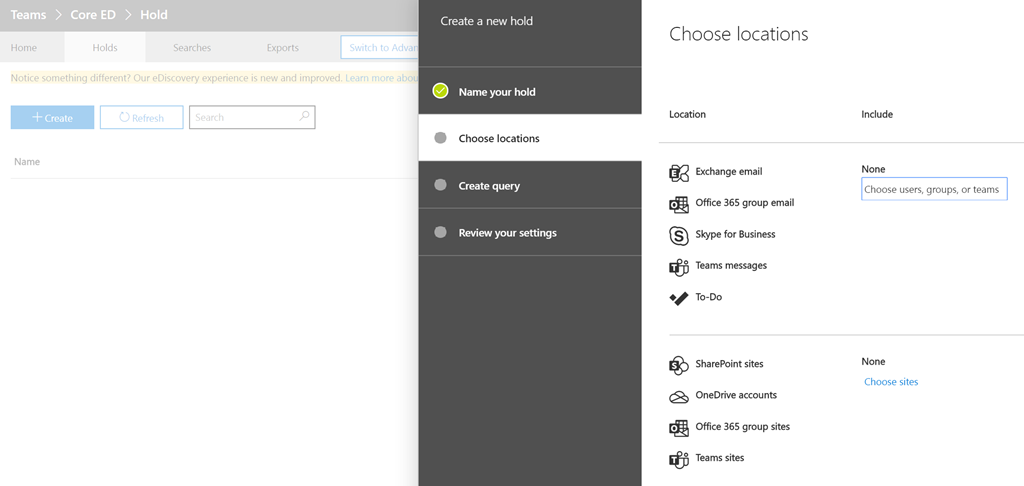Click the Exchange email icon
Image resolution: width=1024 pixels, height=486 pixels.
[679, 173]
